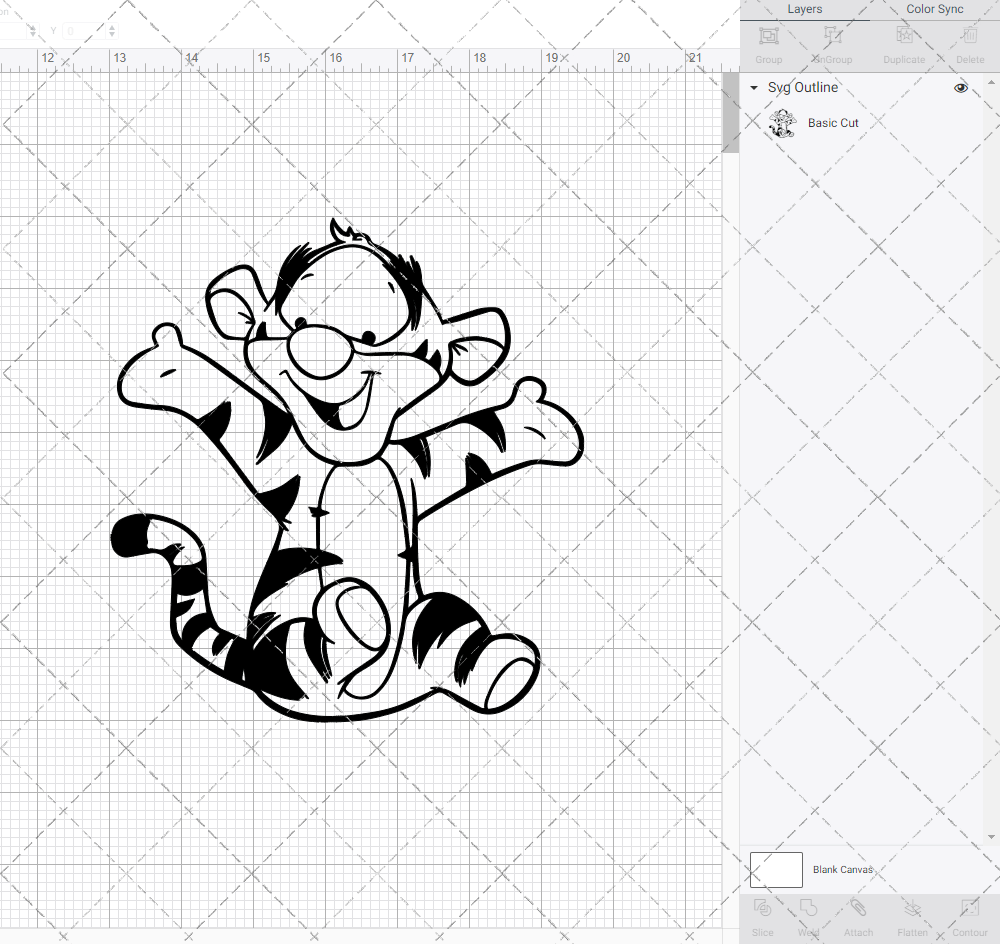Select the Svg Outline layer name
Image resolution: width=1000 pixels, height=944 pixels.
(x=803, y=87)
